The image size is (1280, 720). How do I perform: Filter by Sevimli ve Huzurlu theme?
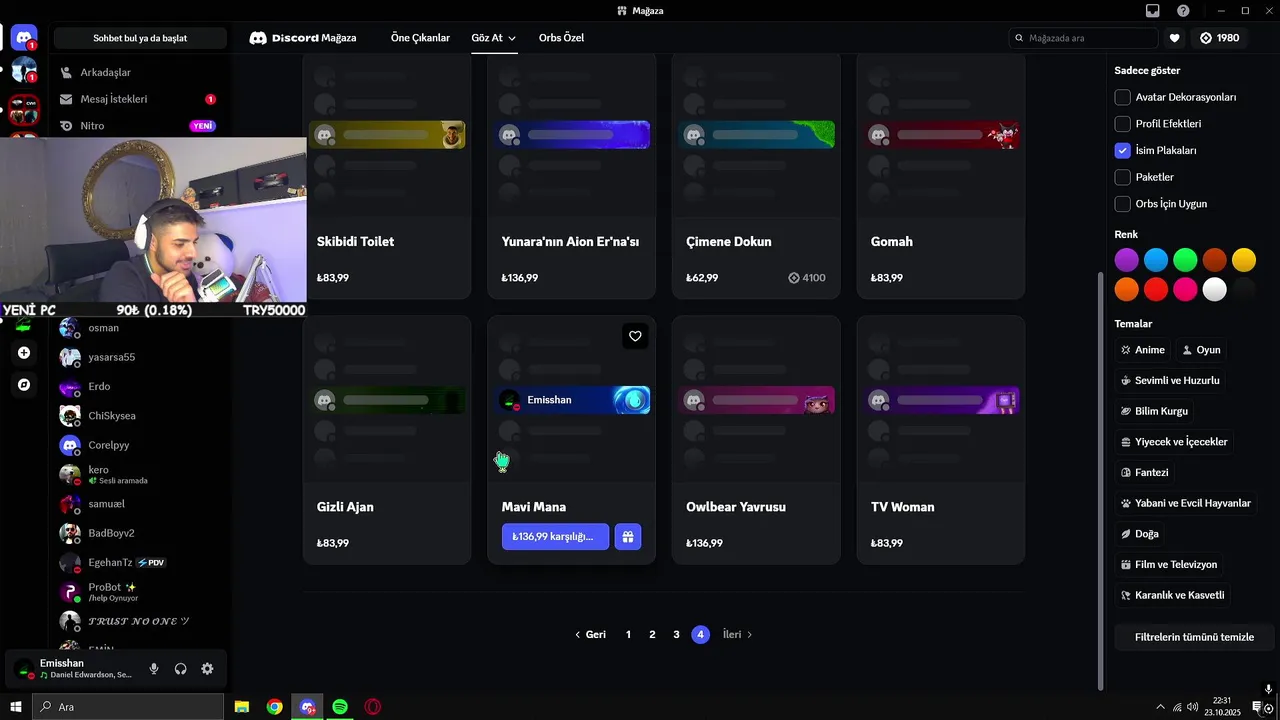[1170, 381]
